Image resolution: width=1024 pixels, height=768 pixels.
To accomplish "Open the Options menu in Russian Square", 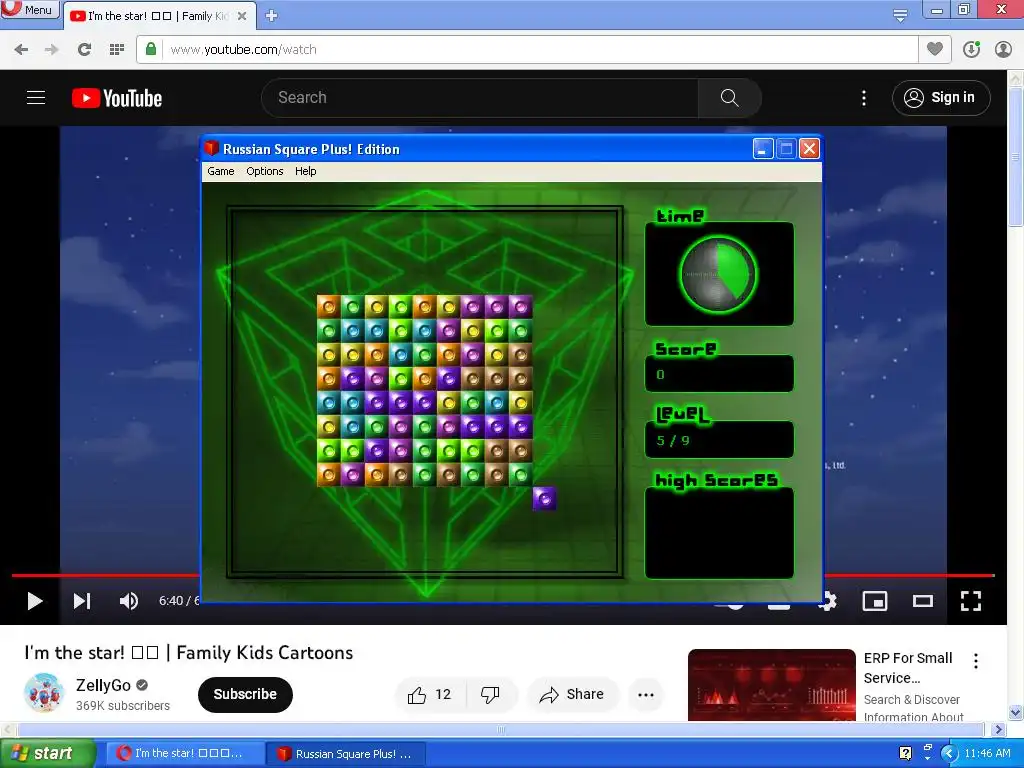I will (264, 171).
